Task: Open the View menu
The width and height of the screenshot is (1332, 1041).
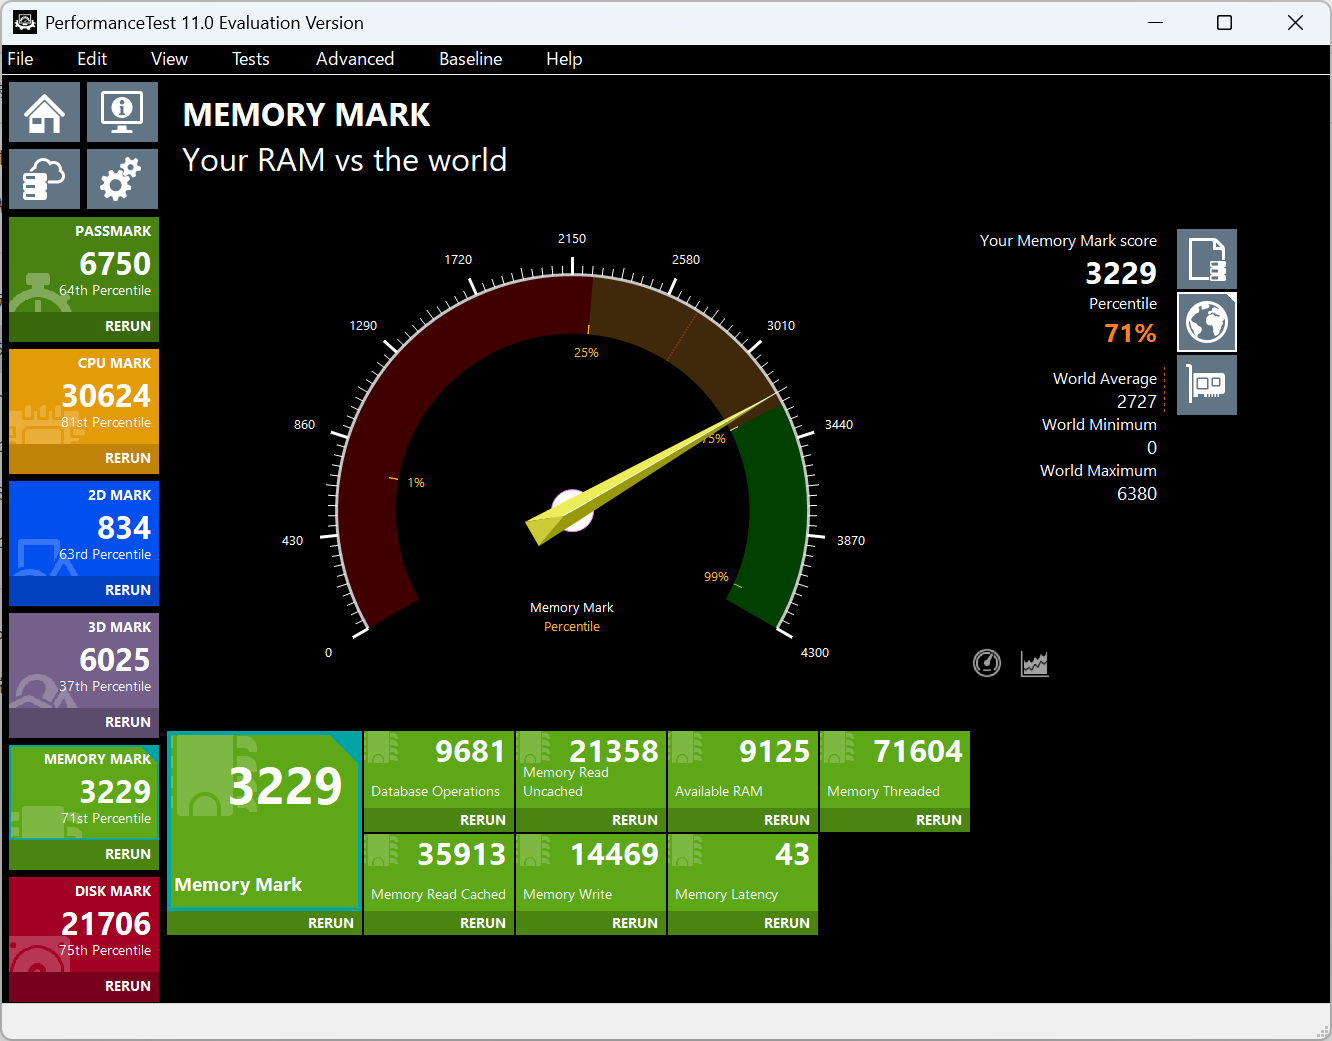Action: point(169,59)
